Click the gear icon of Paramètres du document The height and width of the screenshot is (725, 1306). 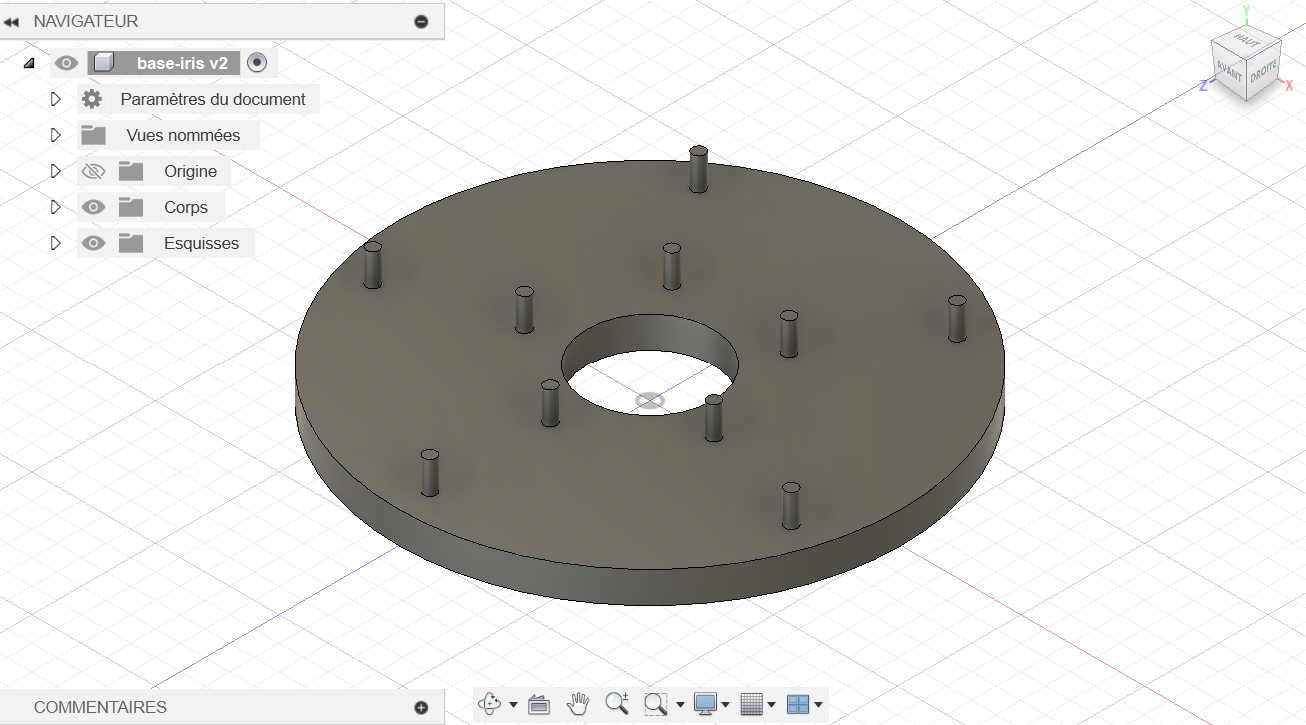tap(92, 99)
